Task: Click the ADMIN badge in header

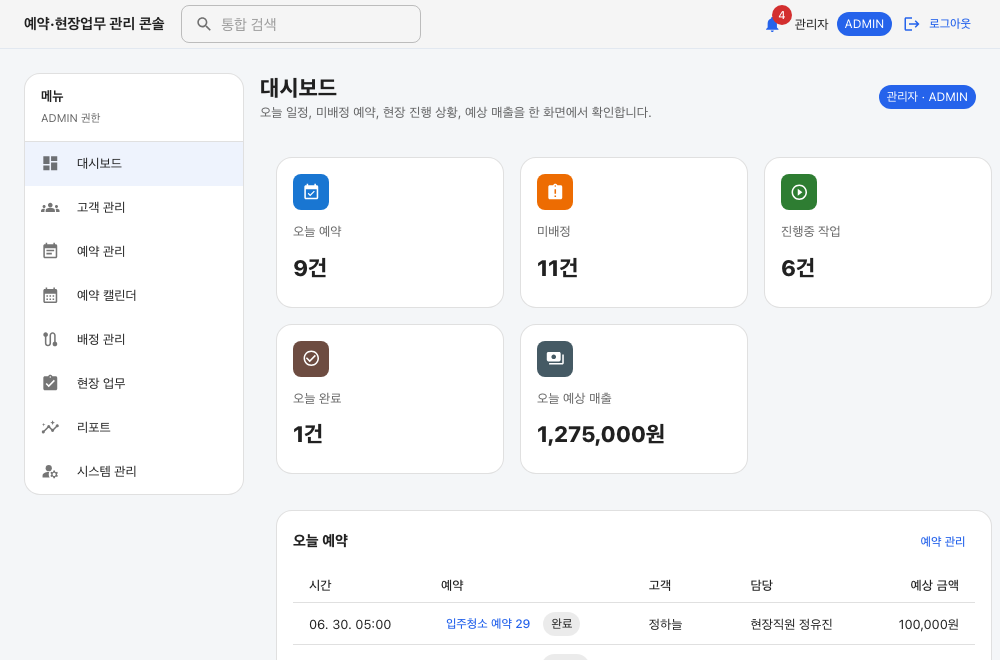Action: point(864,24)
